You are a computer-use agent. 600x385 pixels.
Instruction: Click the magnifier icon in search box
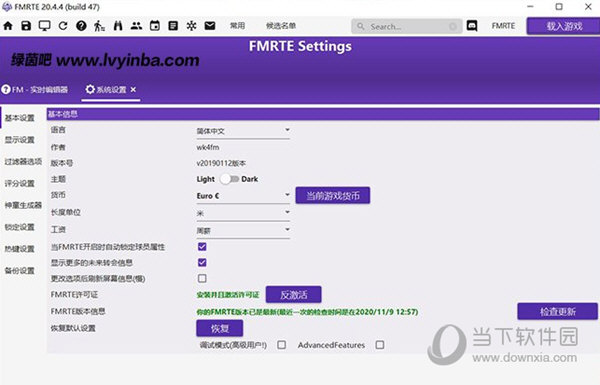(360, 26)
